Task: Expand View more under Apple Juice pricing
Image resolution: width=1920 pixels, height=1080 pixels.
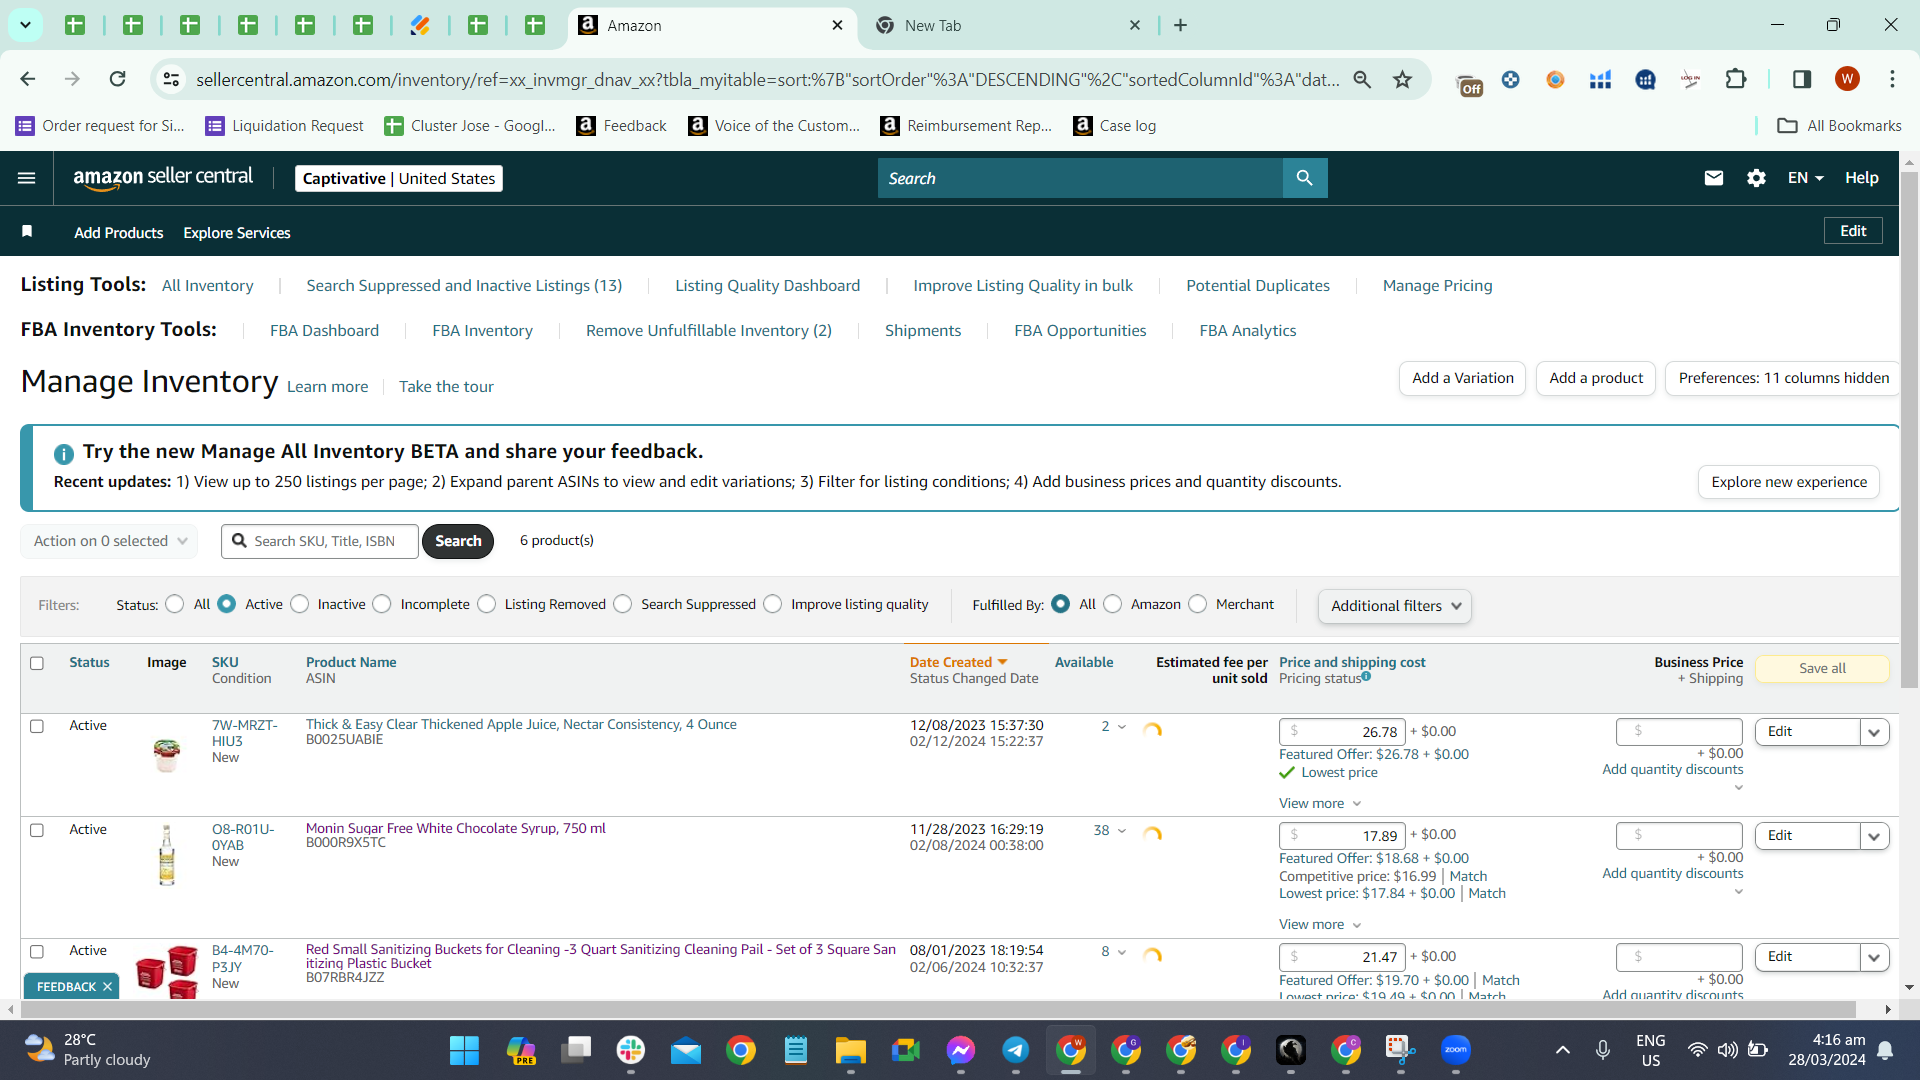Action: [x=1320, y=804]
